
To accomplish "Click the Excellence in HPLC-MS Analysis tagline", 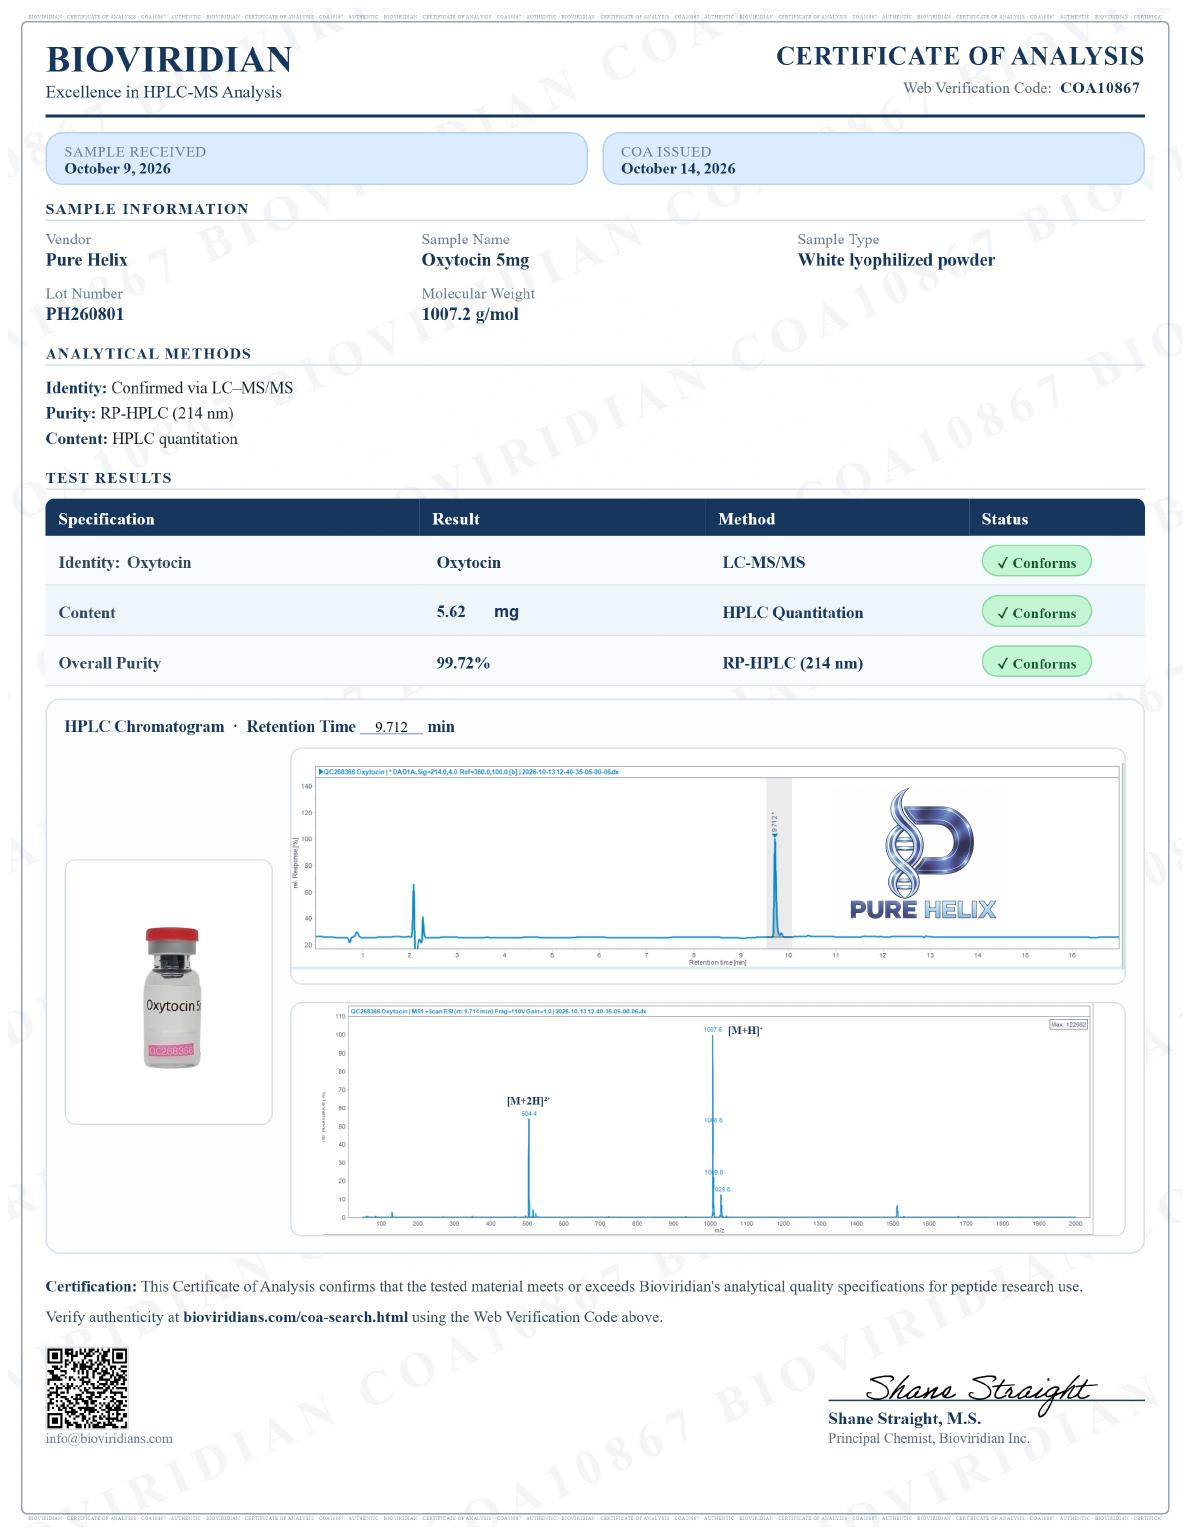I will tap(164, 93).
